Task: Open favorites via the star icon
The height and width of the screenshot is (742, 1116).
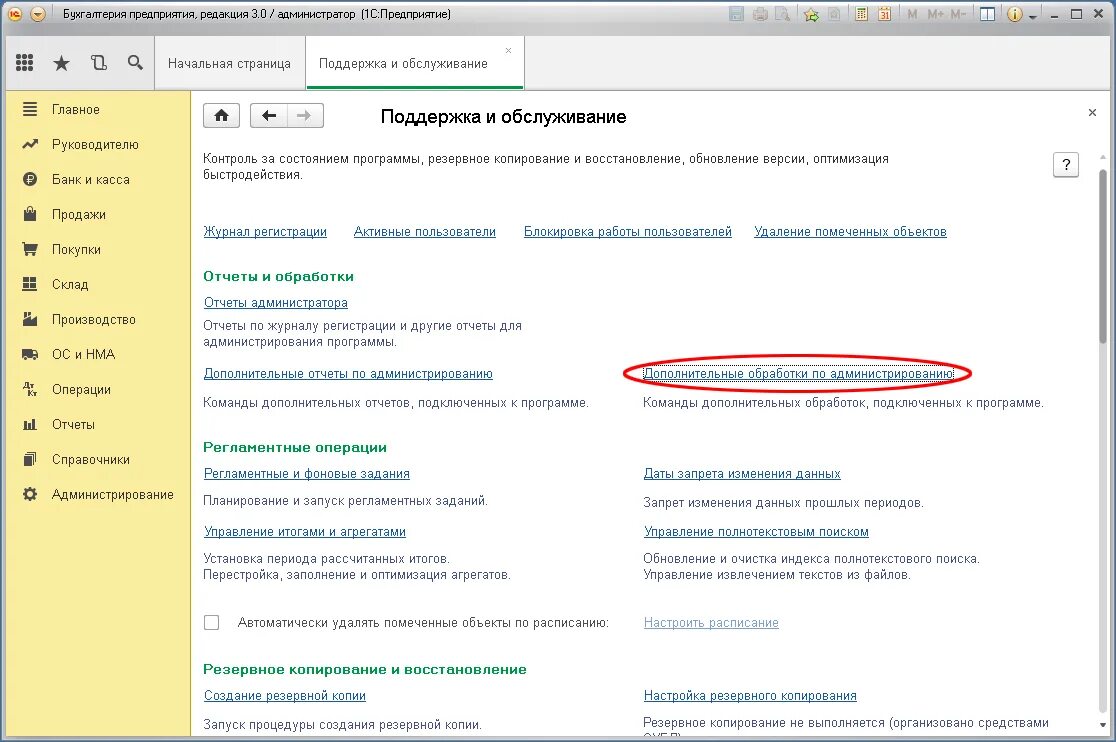Action: [x=61, y=62]
